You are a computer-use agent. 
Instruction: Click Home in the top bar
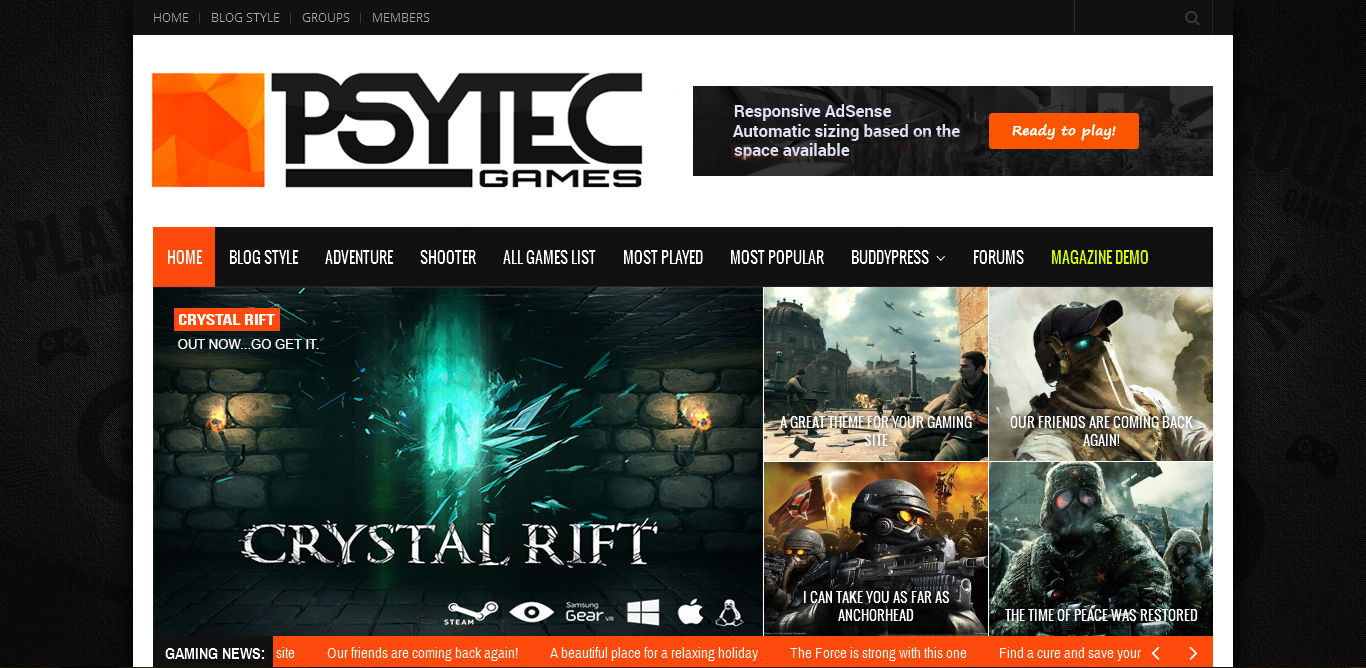(171, 17)
